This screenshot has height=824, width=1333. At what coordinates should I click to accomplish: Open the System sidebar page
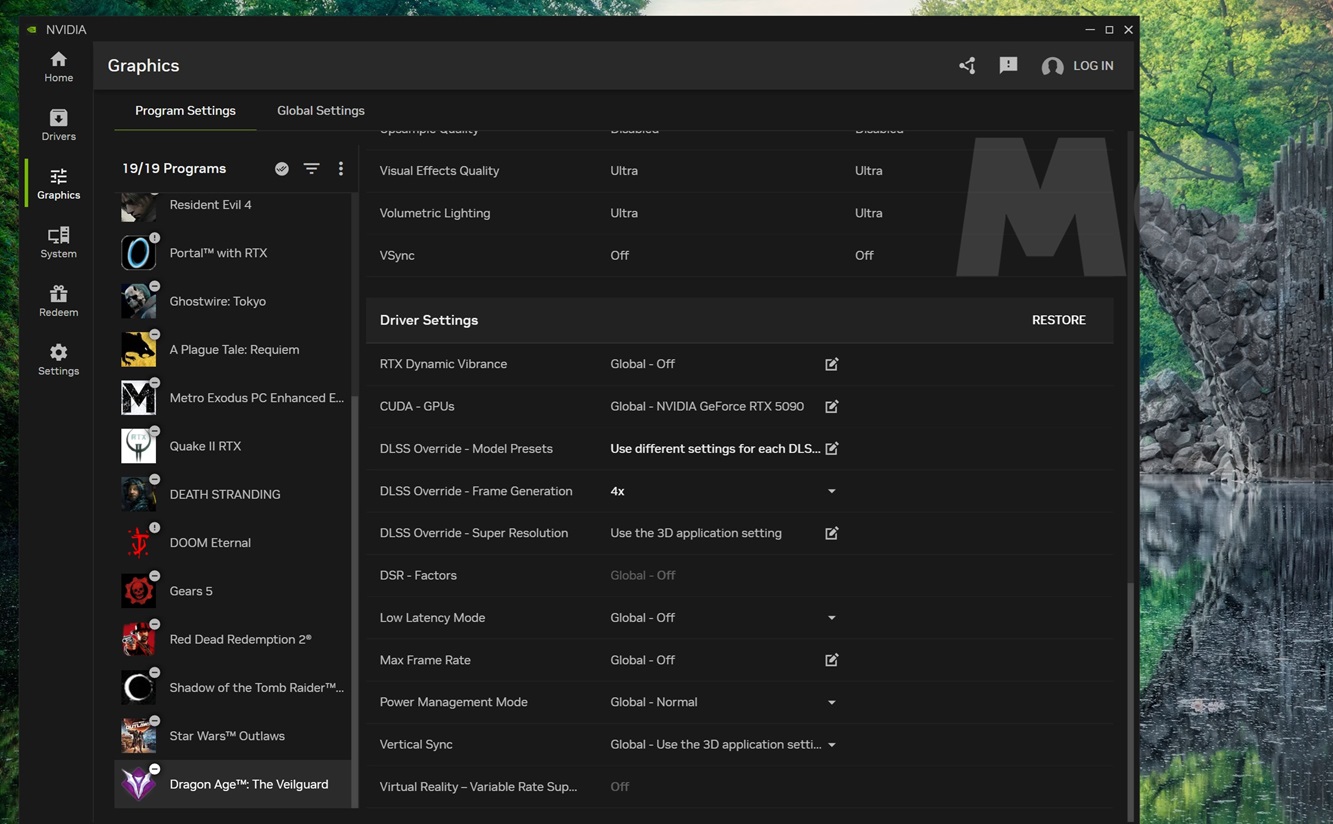[x=58, y=242]
